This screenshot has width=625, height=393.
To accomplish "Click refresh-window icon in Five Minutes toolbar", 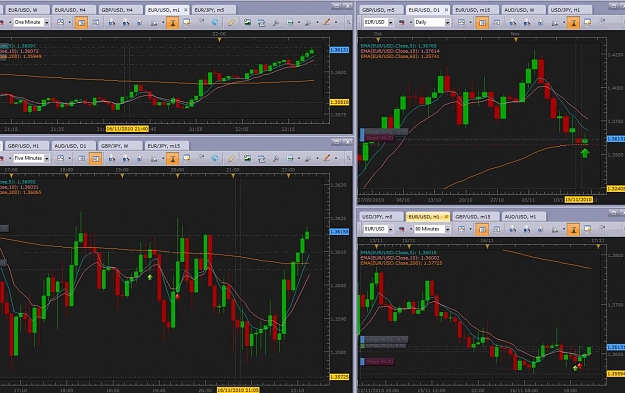I will pyautogui.click(x=261, y=158).
